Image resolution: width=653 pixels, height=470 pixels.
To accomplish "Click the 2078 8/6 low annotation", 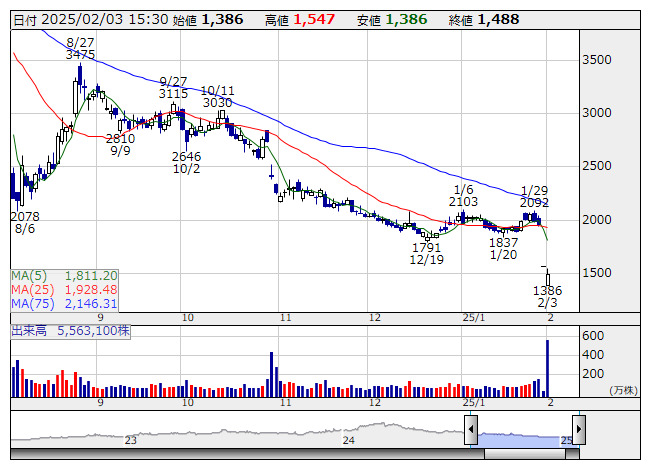I will tap(25, 222).
